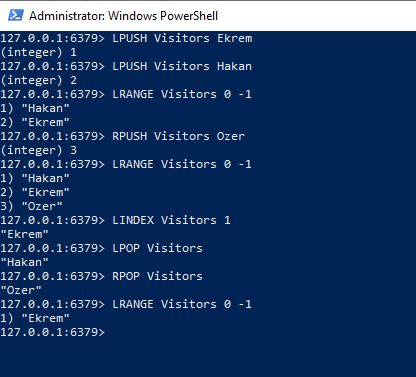Click the (integer) 2 output line
Image resolution: width=416 pixels, height=377 pixels.
pyautogui.click(x=38, y=80)
